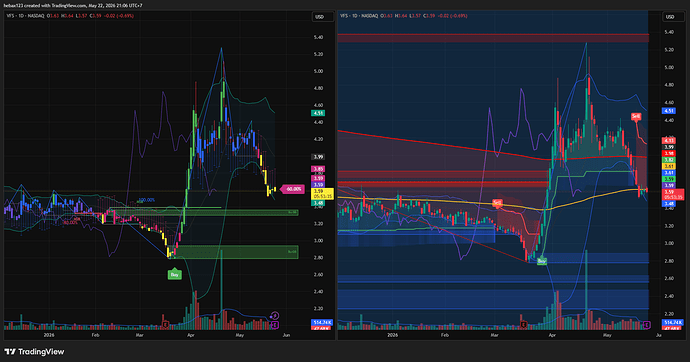Click the upper Sell signal label near May
Image resolution: width=690 pixels, height=362 pixels.
(636, 117)
